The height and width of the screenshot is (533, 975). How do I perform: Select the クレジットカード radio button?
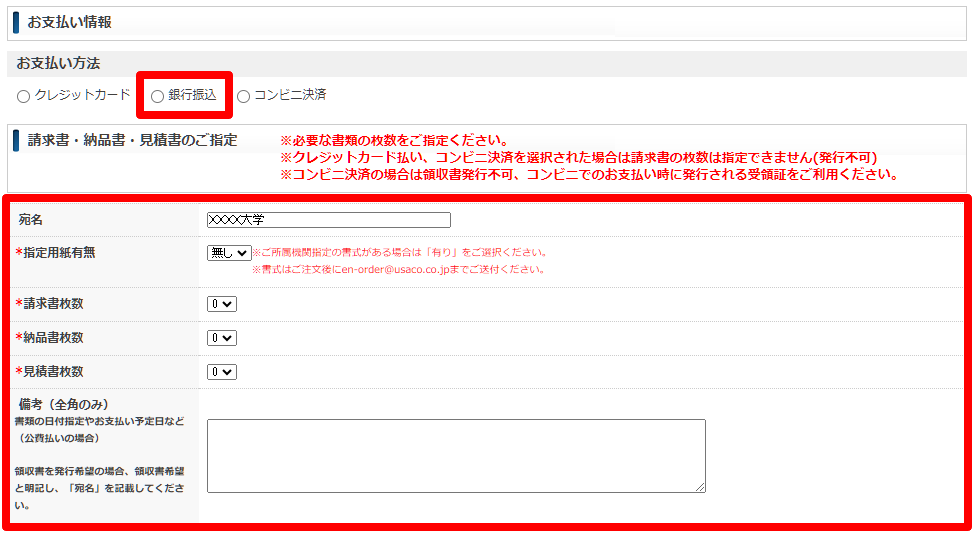click(23, 97)
